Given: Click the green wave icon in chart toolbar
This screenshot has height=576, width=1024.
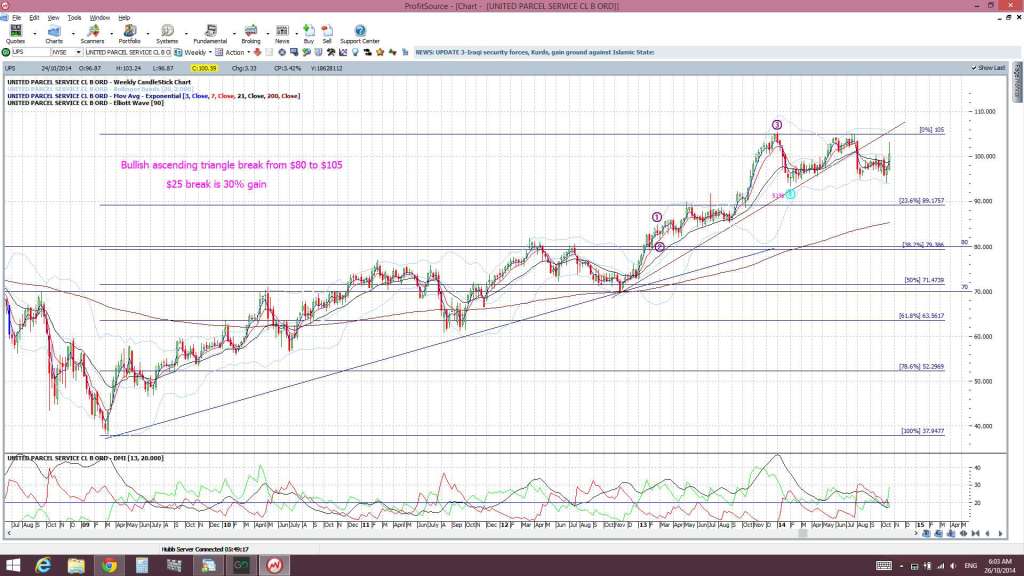Looking at the screenshot, I should click(x=392, y=52).
